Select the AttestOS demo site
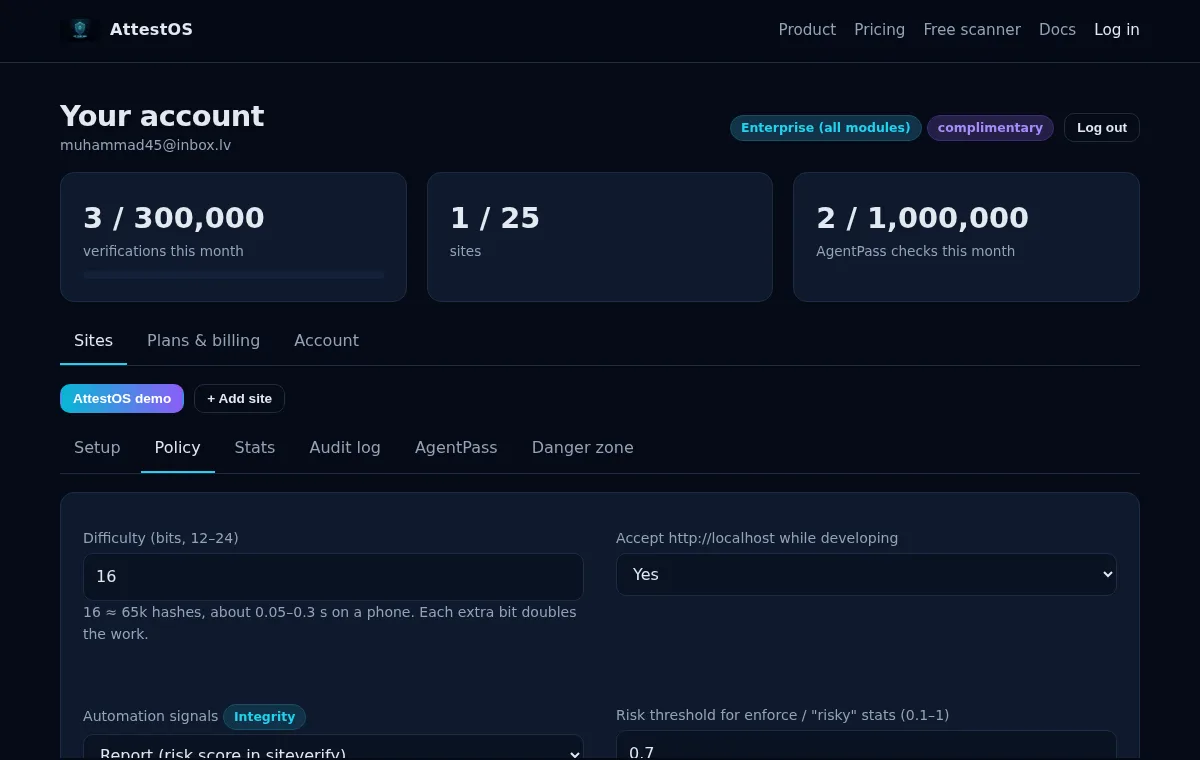The width and height of the screenshot is (1200, 760). pyautogui.click(x=122, y=399)
